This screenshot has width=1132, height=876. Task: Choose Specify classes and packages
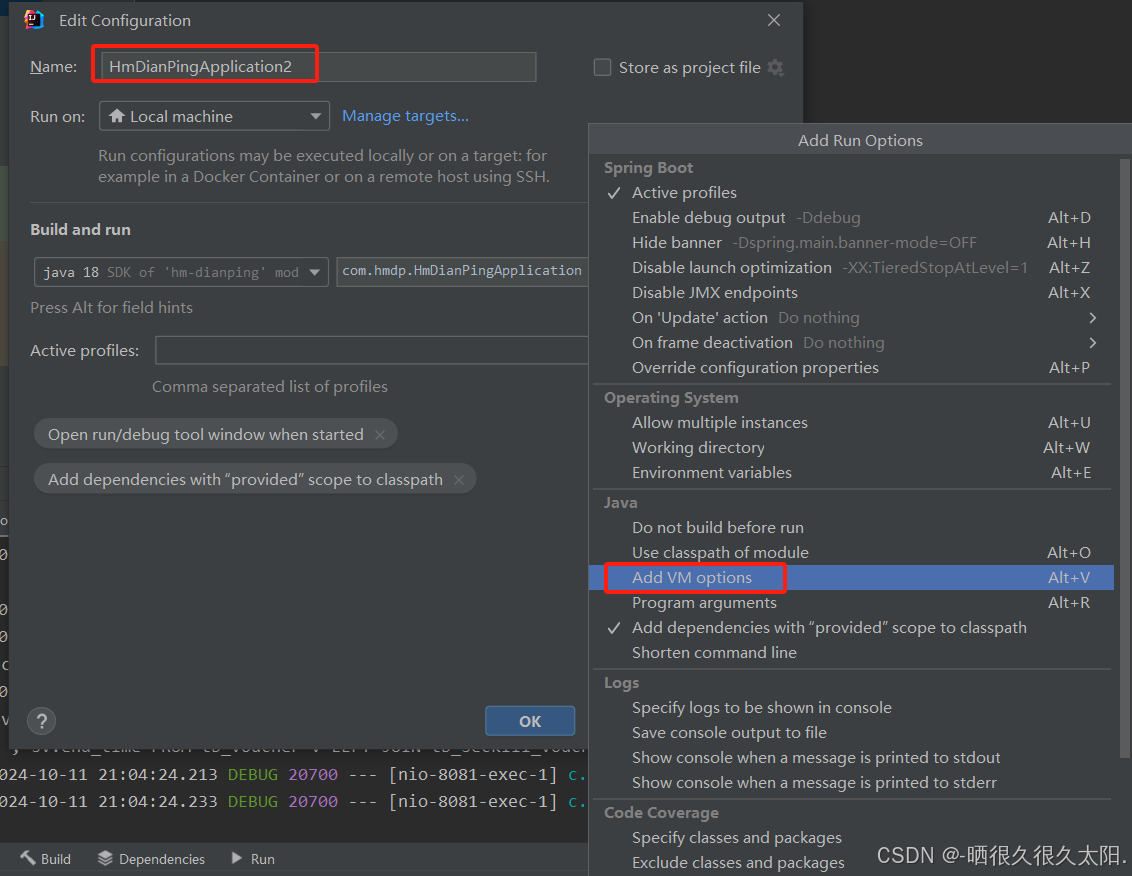coord(853,838)
